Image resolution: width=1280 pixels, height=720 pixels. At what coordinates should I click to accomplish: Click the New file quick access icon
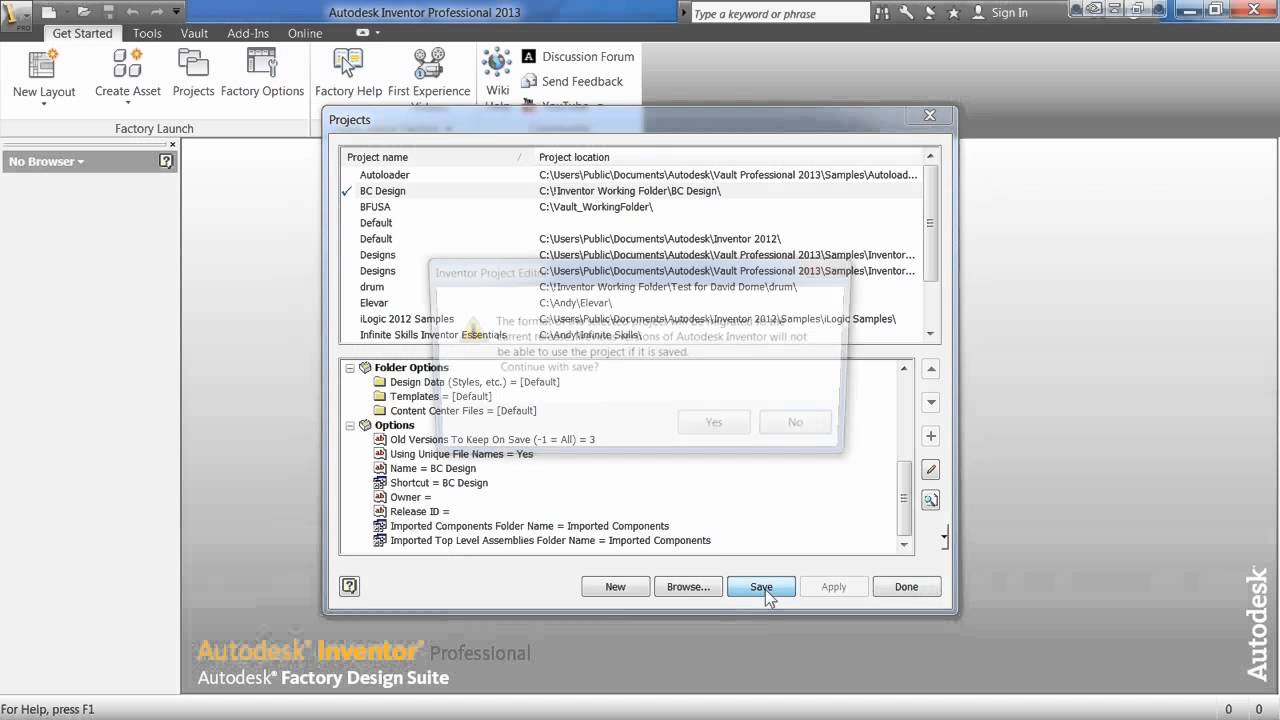coord(49,12)
